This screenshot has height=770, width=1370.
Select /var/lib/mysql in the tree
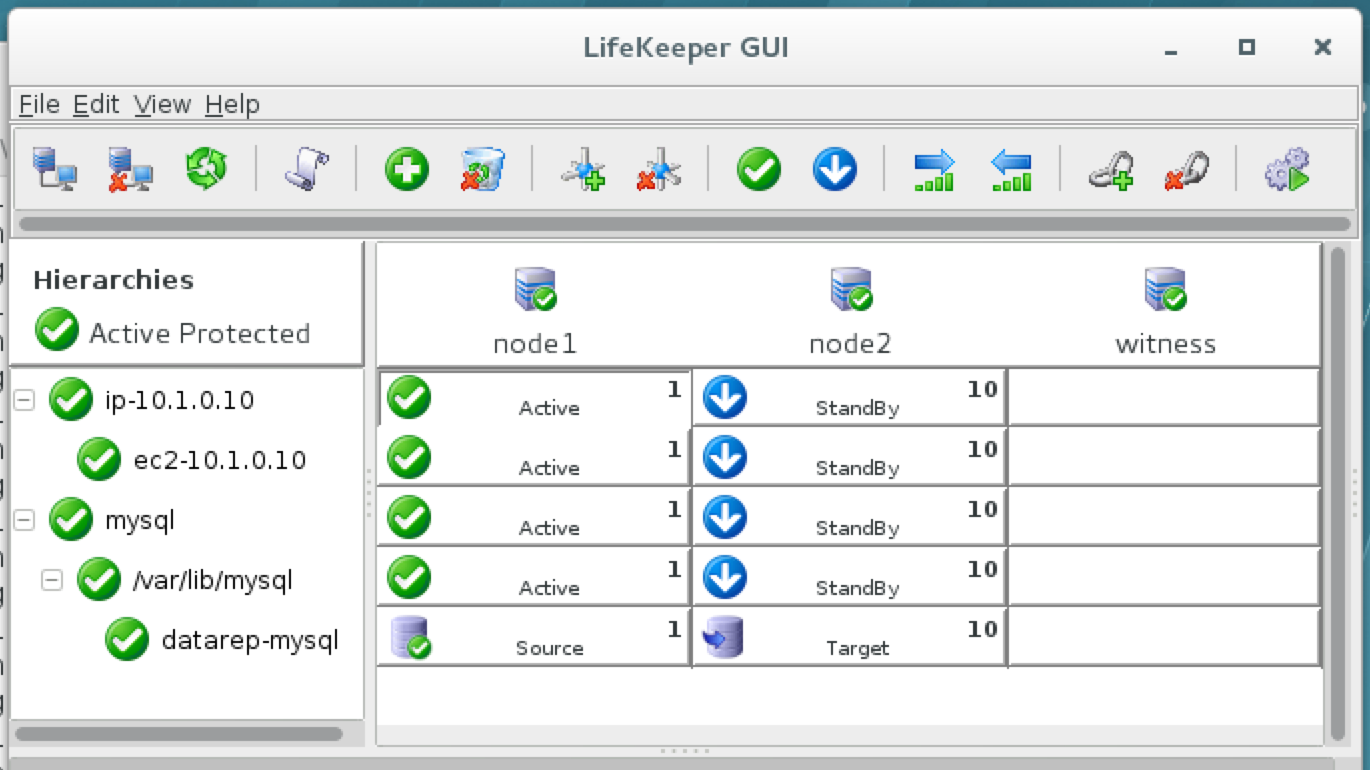213,580
